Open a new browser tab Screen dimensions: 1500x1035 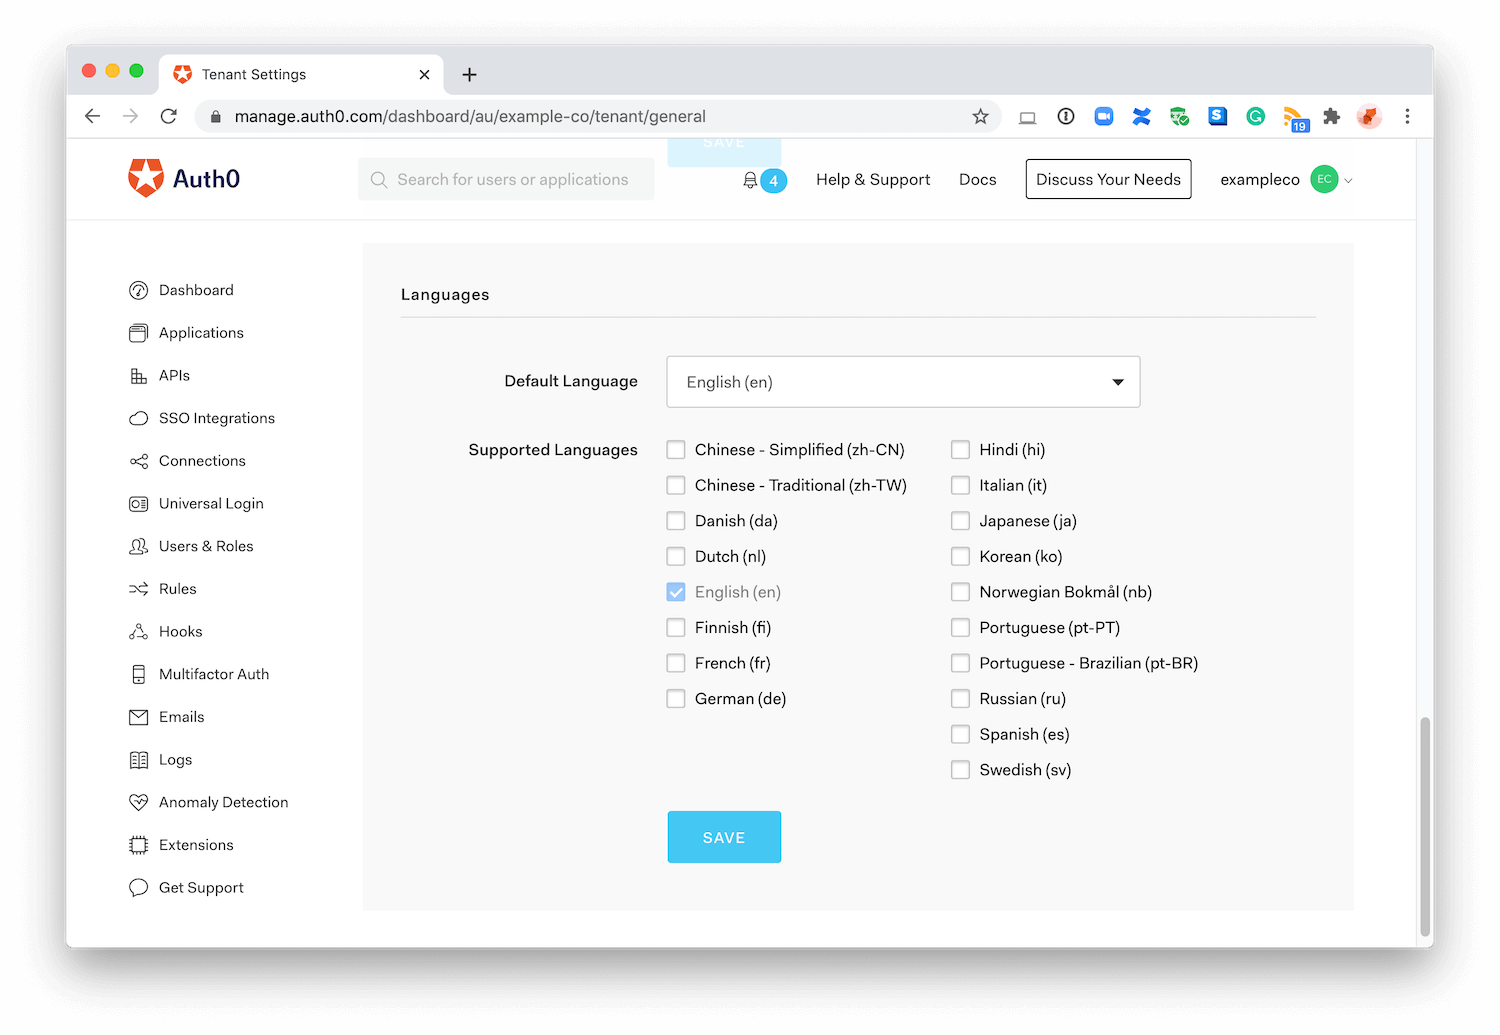point(469,74)
